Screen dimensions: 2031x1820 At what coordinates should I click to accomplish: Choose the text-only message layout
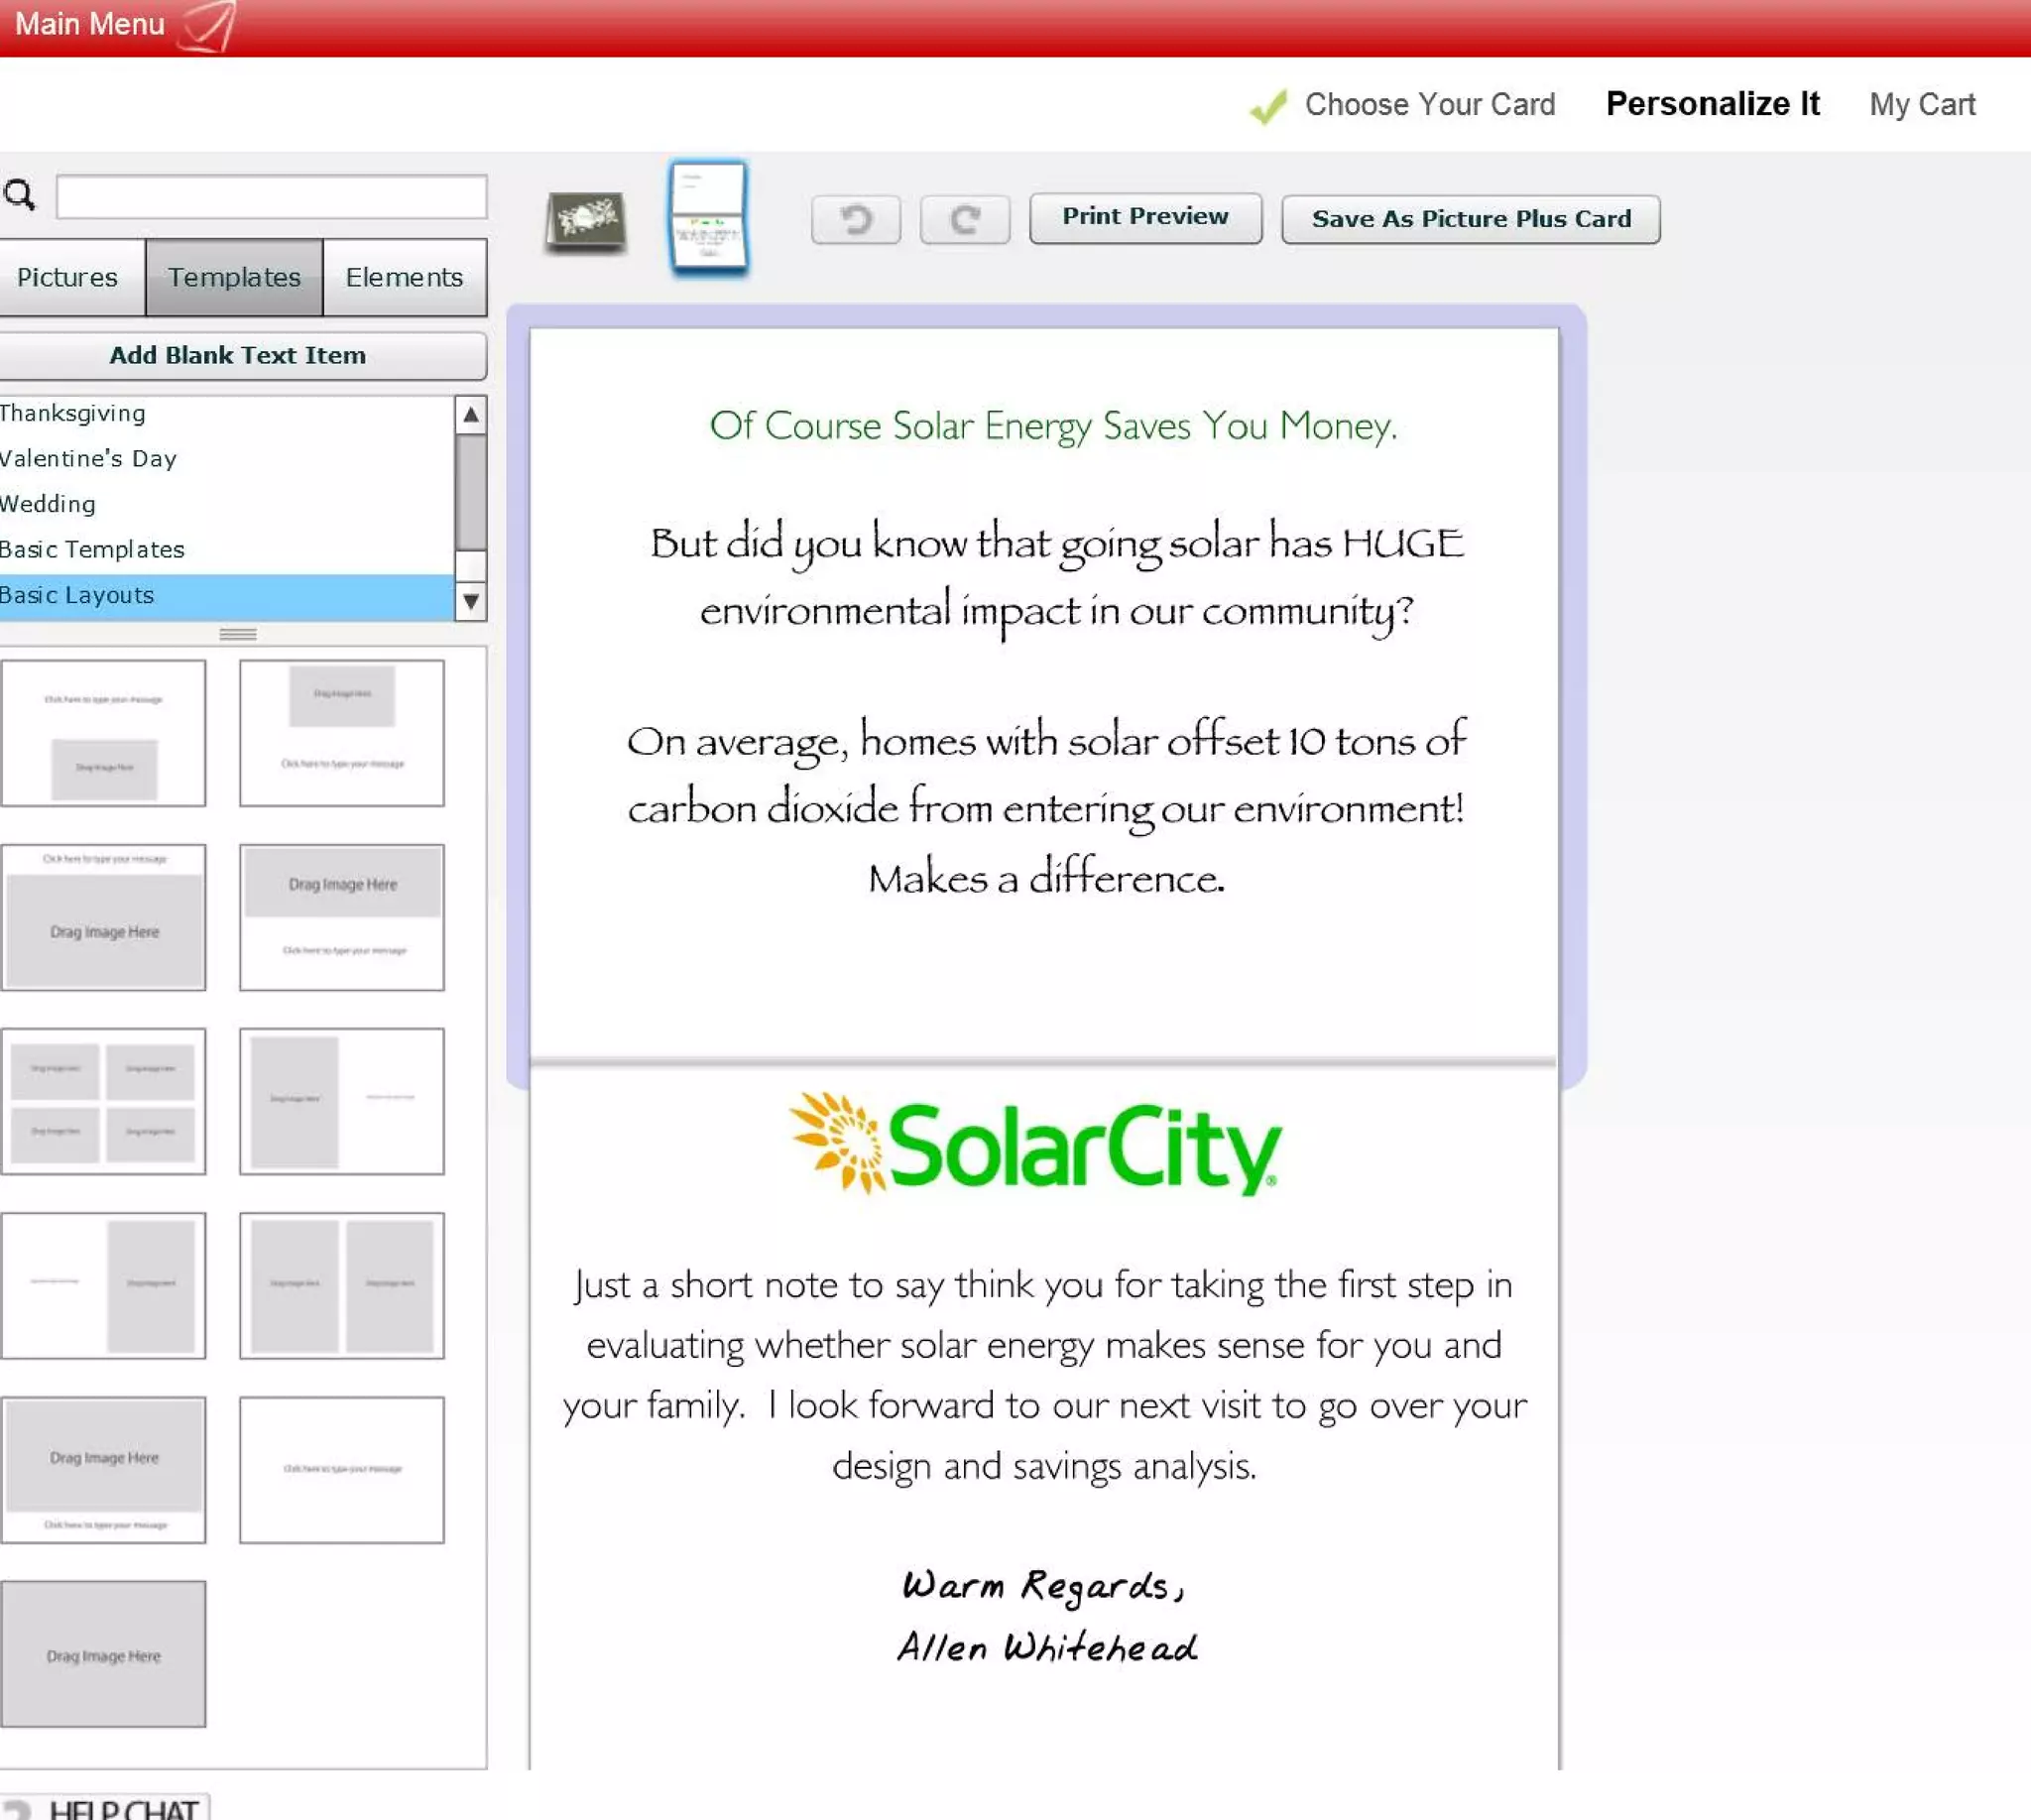click(x=342, y=1469)
